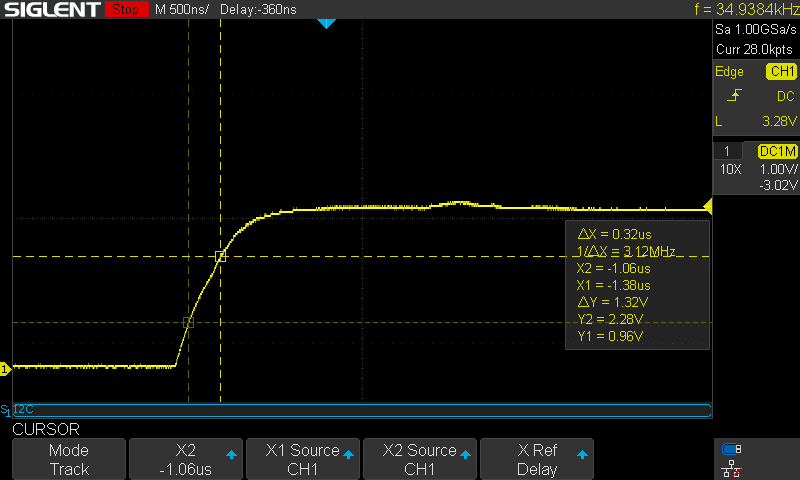Click the 1.00V/ vertical scale value
Viewport: 800px width, 480px height.
(778, 169)
